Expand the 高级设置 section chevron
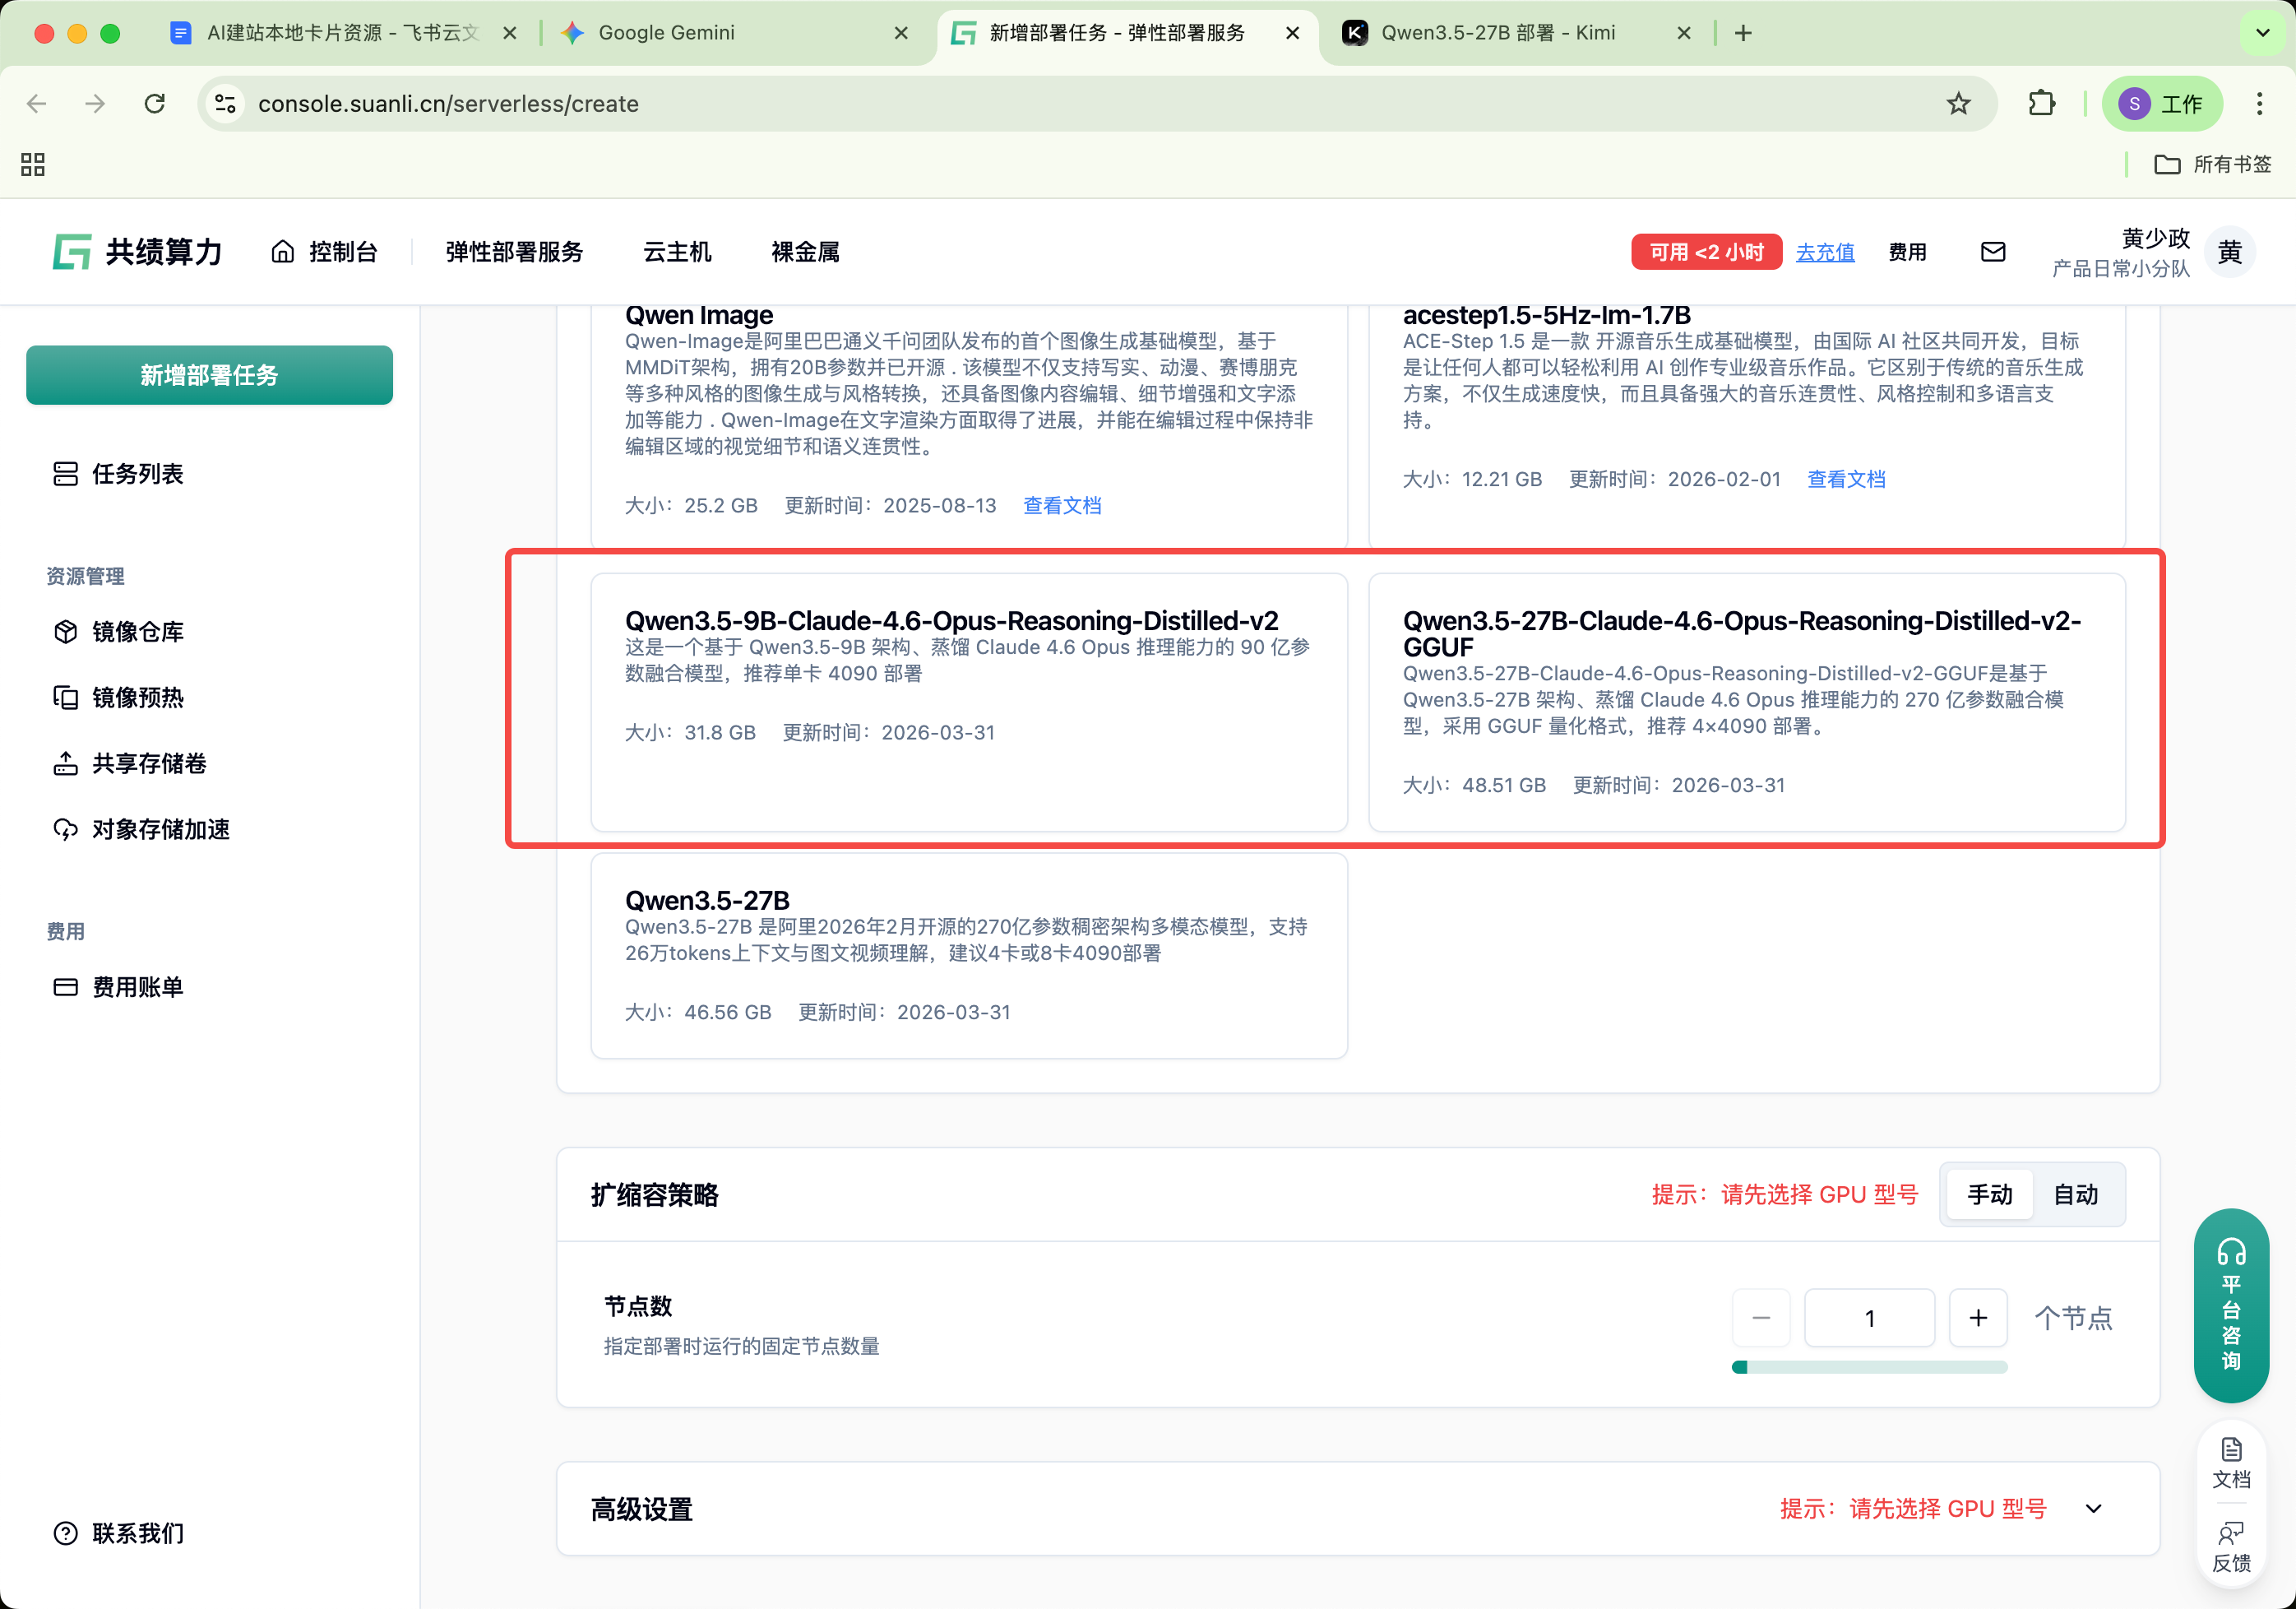The height and width of the screenshot is (1609, 2296). 2093,1508
